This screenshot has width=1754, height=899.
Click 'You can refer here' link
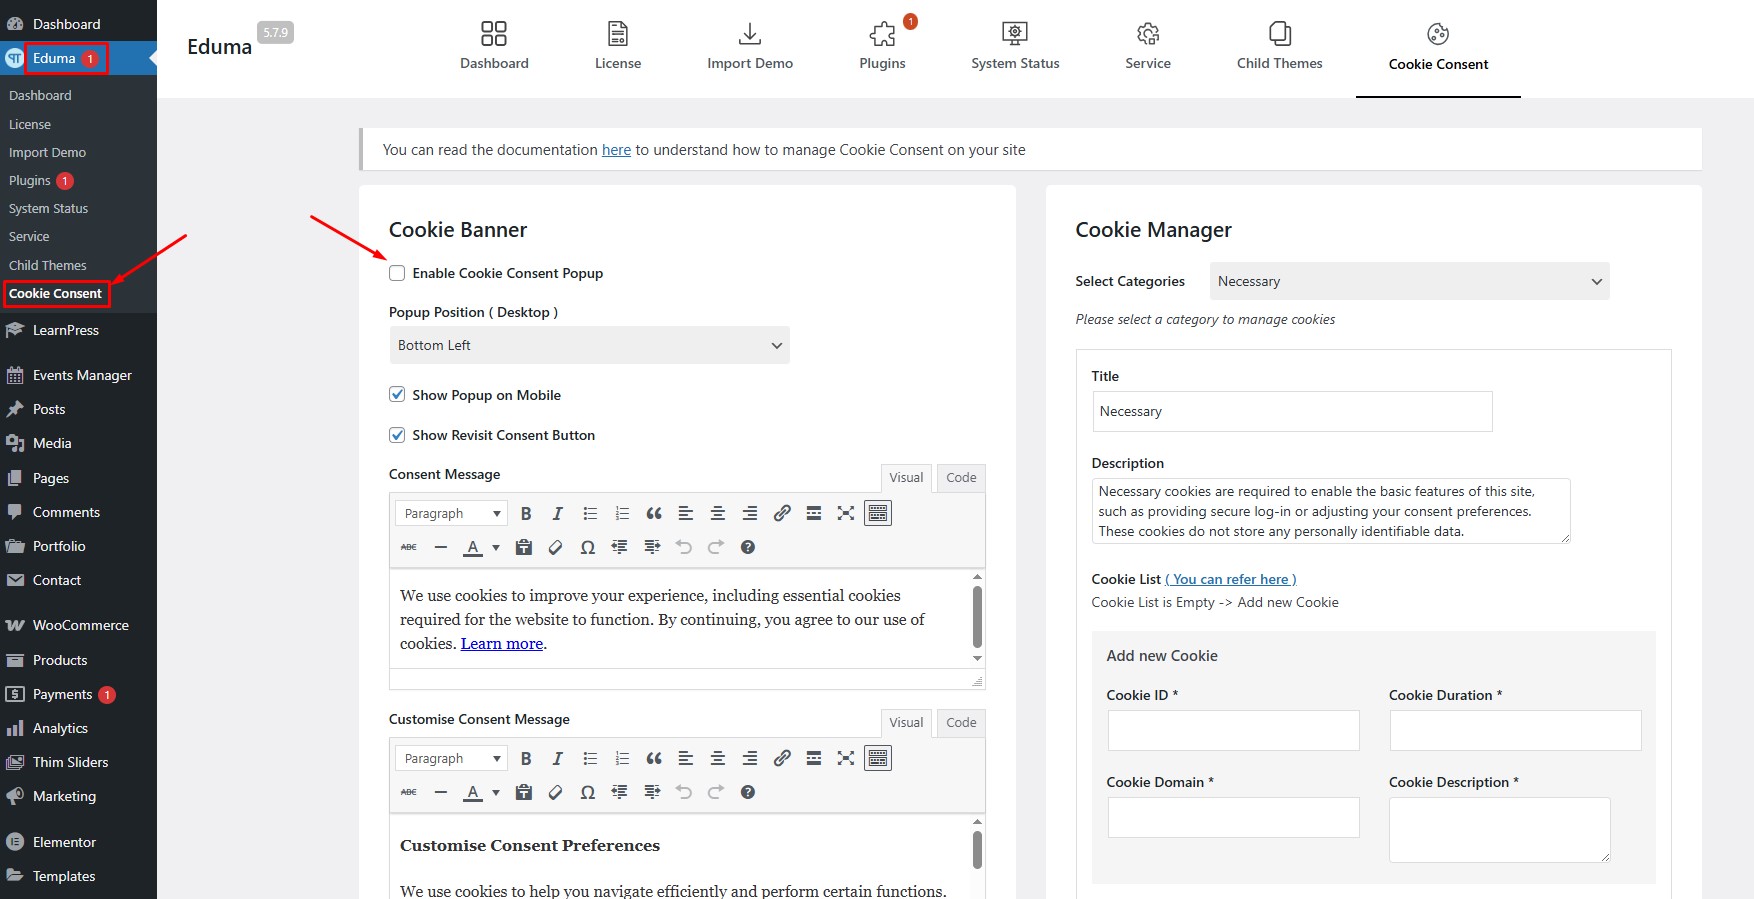[x=1231, y=579]
